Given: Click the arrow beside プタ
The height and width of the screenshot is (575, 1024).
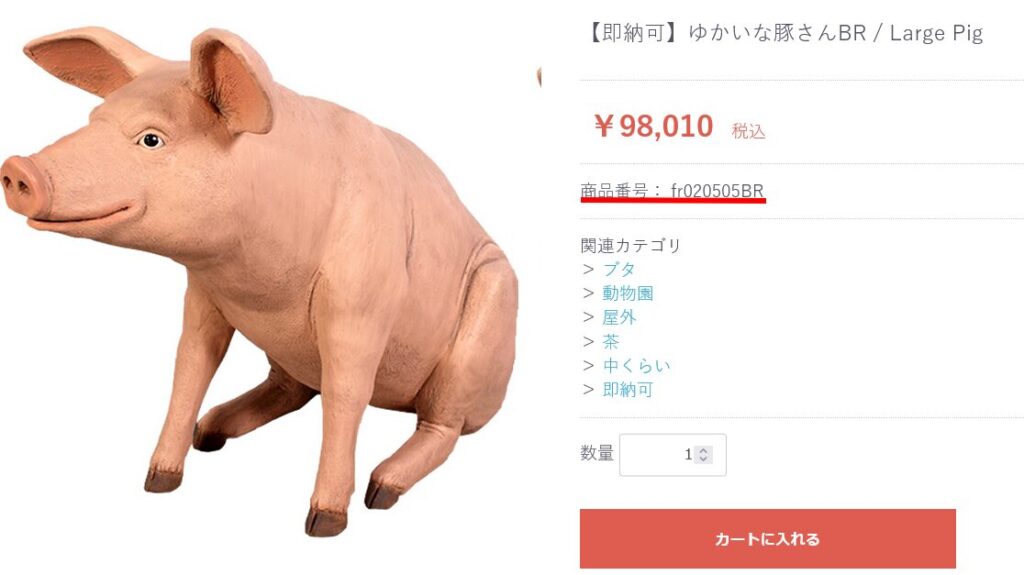Looking at the screenshot, I should pyautogui.click(x=588, y=269).
